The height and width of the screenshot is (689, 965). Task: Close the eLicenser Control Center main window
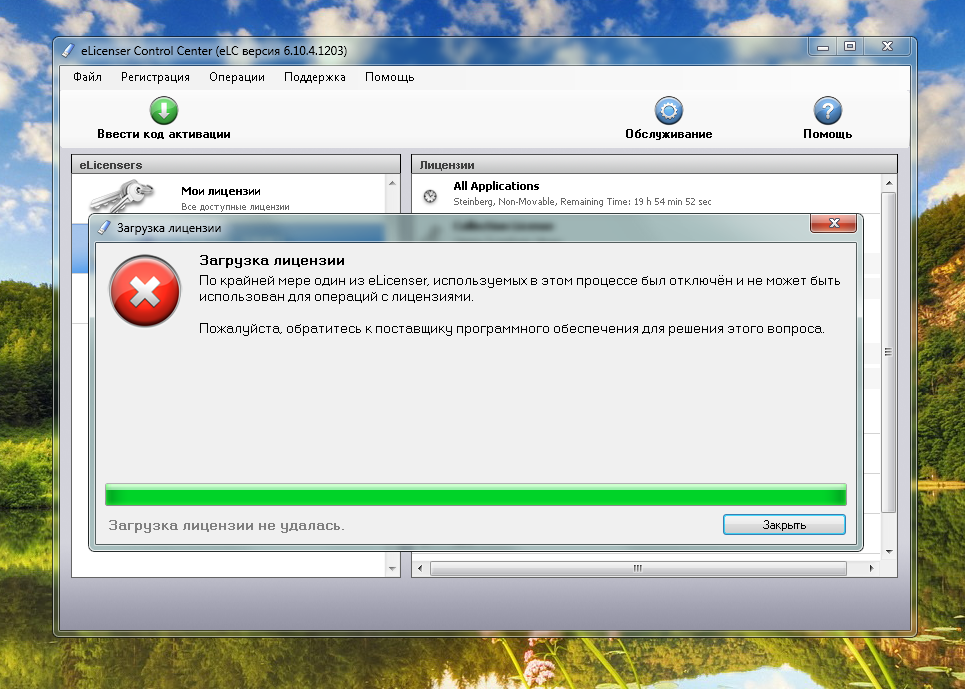pos(887,46)
